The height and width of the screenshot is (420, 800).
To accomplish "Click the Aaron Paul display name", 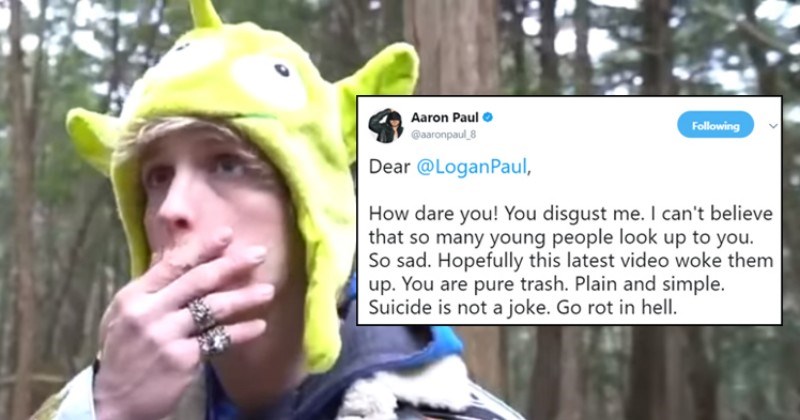I will point(445,118).
